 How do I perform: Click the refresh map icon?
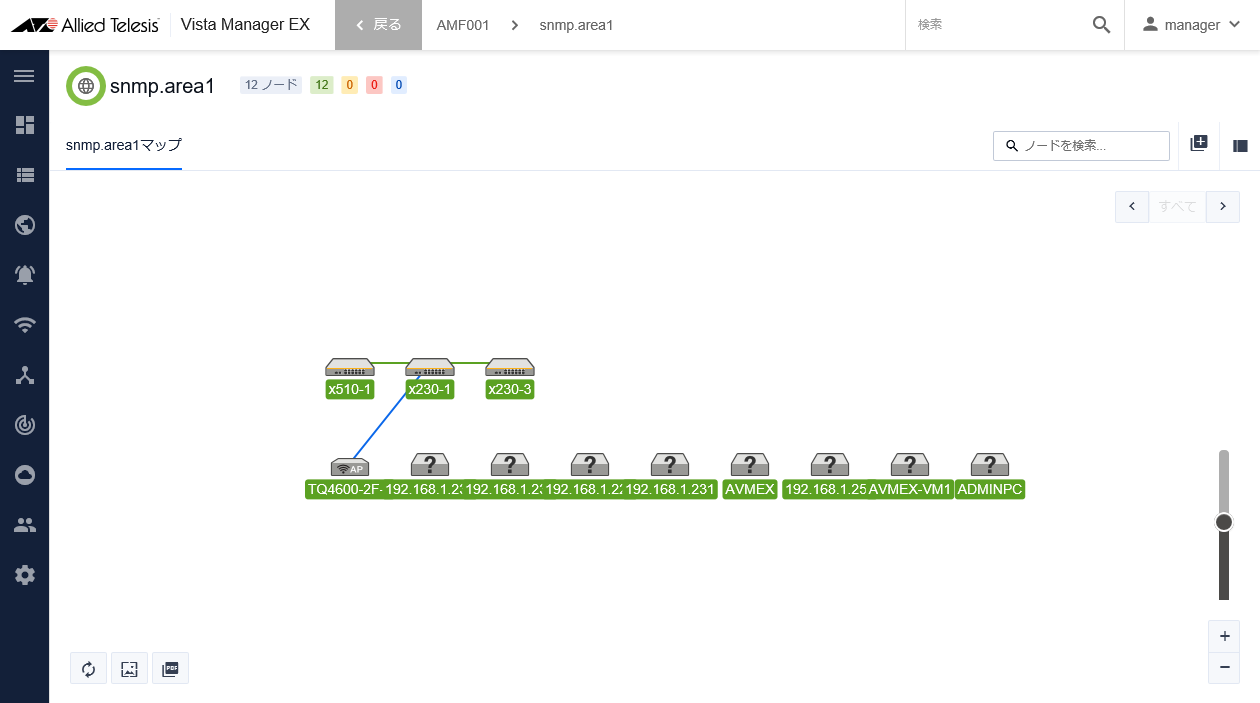coord(88,668)
